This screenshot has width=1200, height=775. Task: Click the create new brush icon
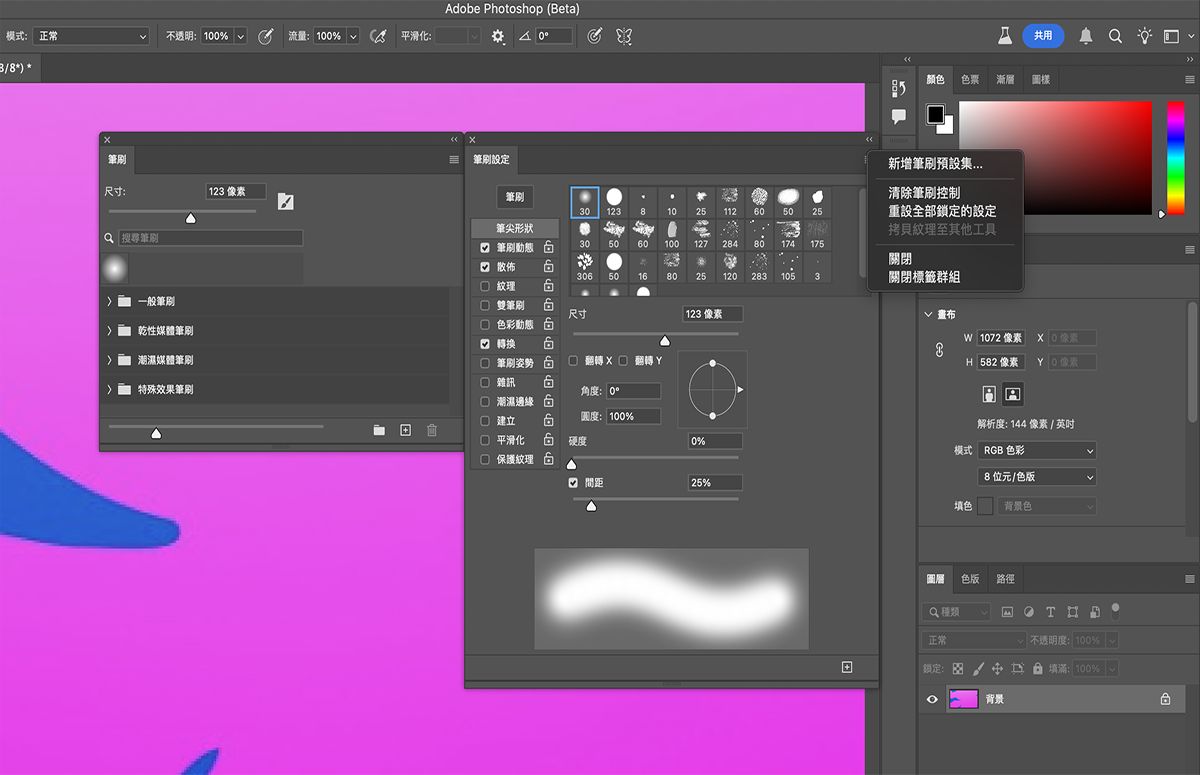(405, 430)
